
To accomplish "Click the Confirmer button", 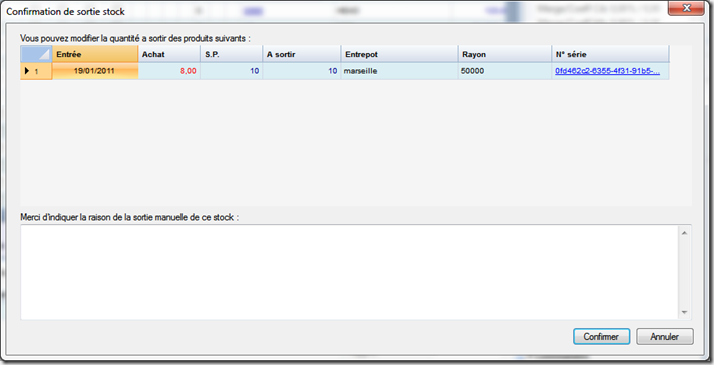I will tap(602, 337).
